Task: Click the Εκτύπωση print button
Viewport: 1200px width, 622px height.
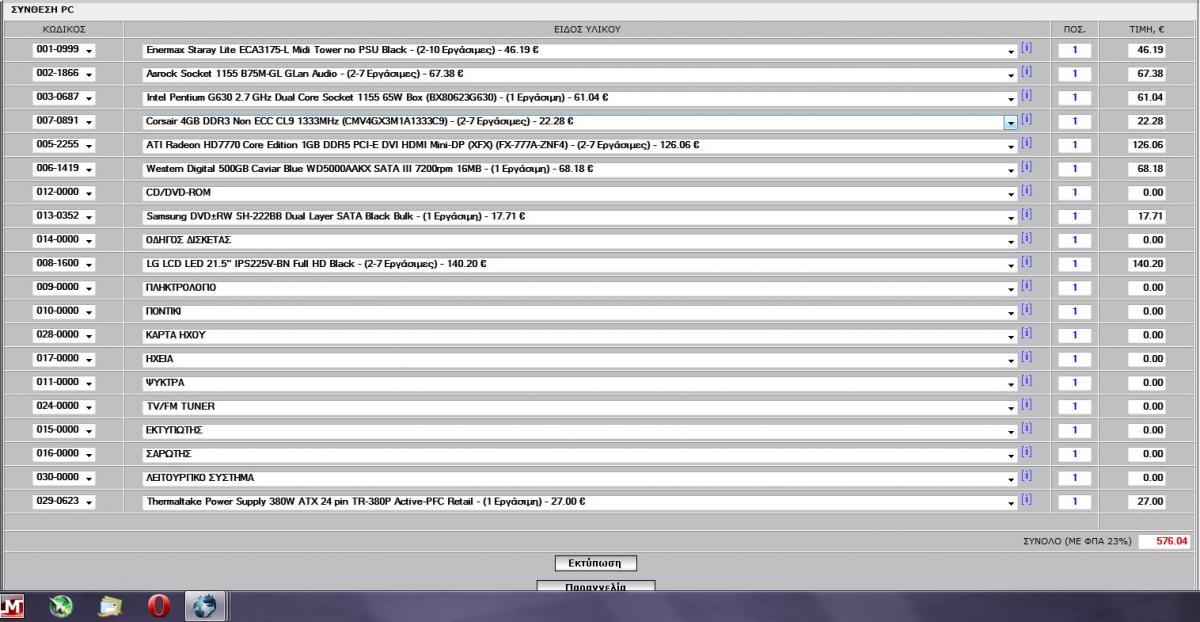Action: 595,563
